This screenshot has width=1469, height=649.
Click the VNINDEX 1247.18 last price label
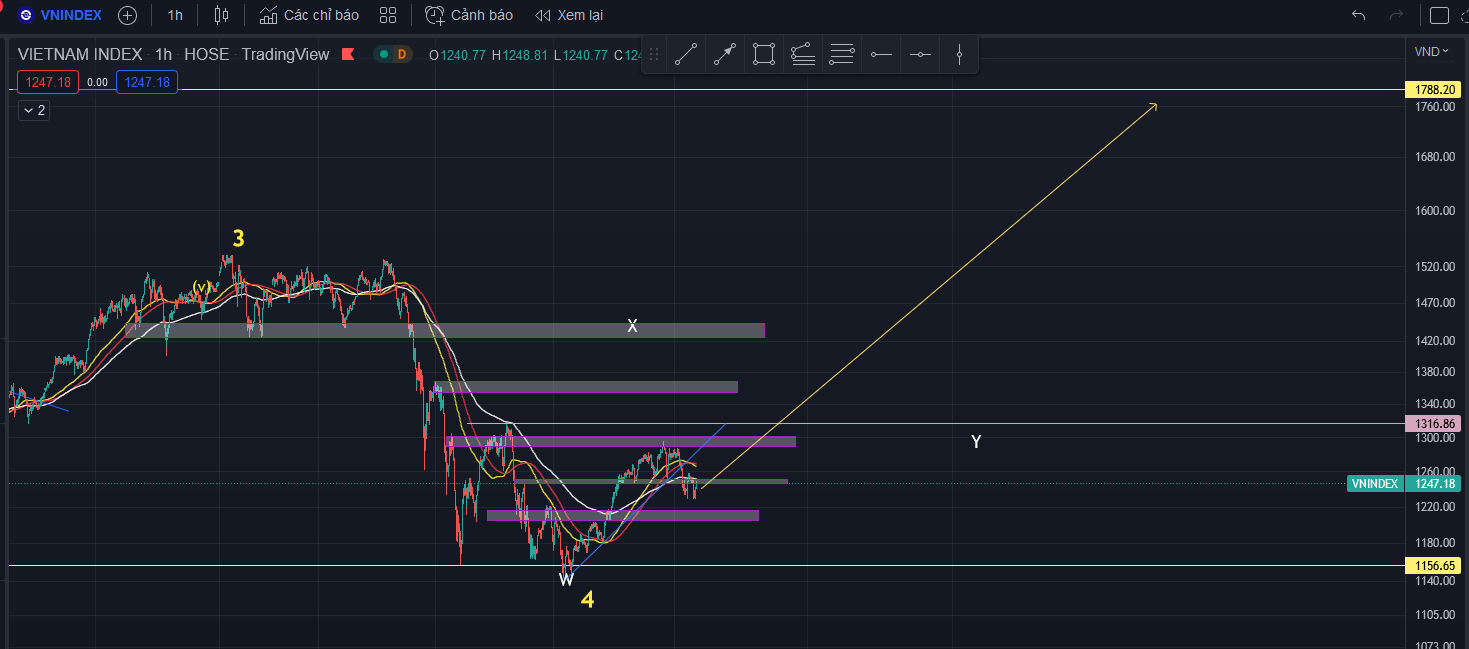(1404, 484)
